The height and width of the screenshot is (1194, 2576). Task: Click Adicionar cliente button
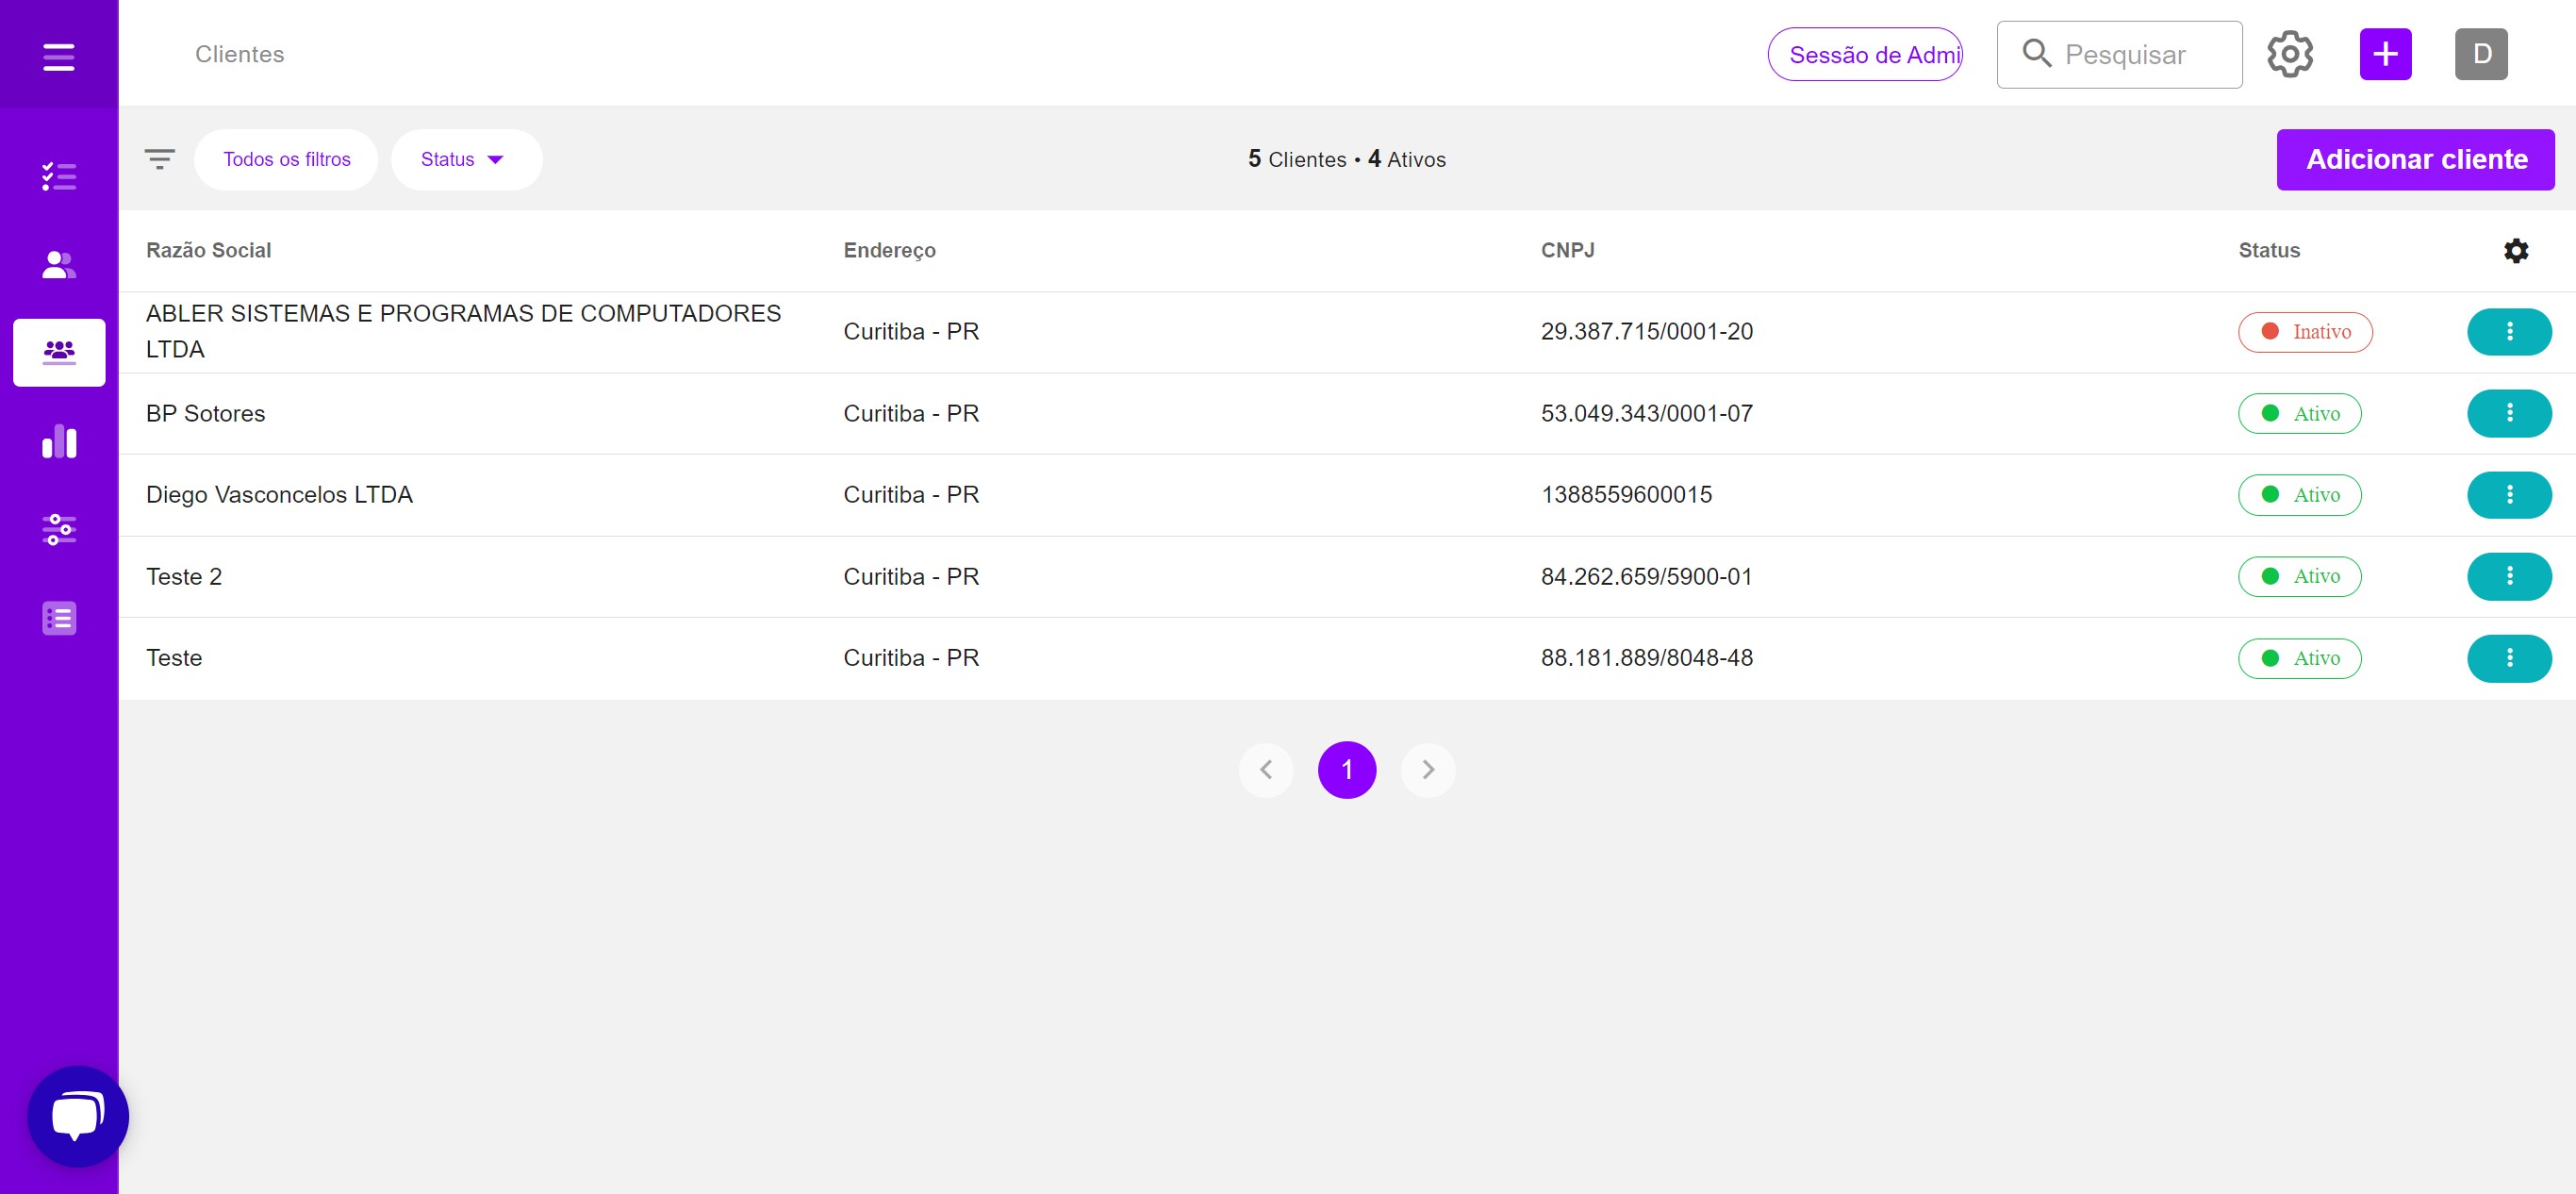(x=2415, y=159)
